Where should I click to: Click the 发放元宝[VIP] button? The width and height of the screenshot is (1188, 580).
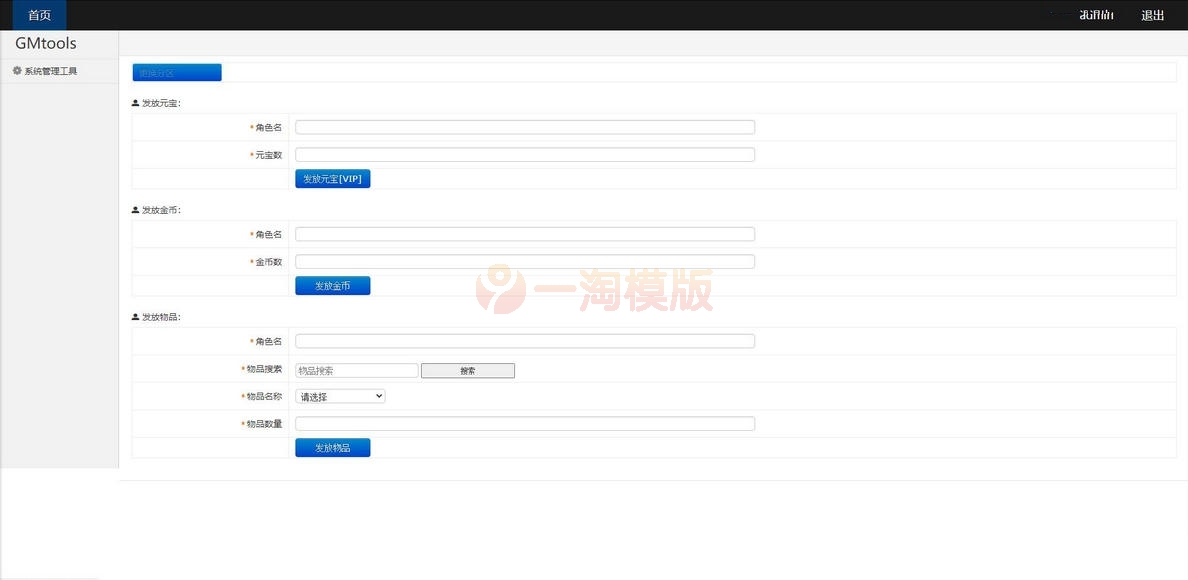coord(333,178)
